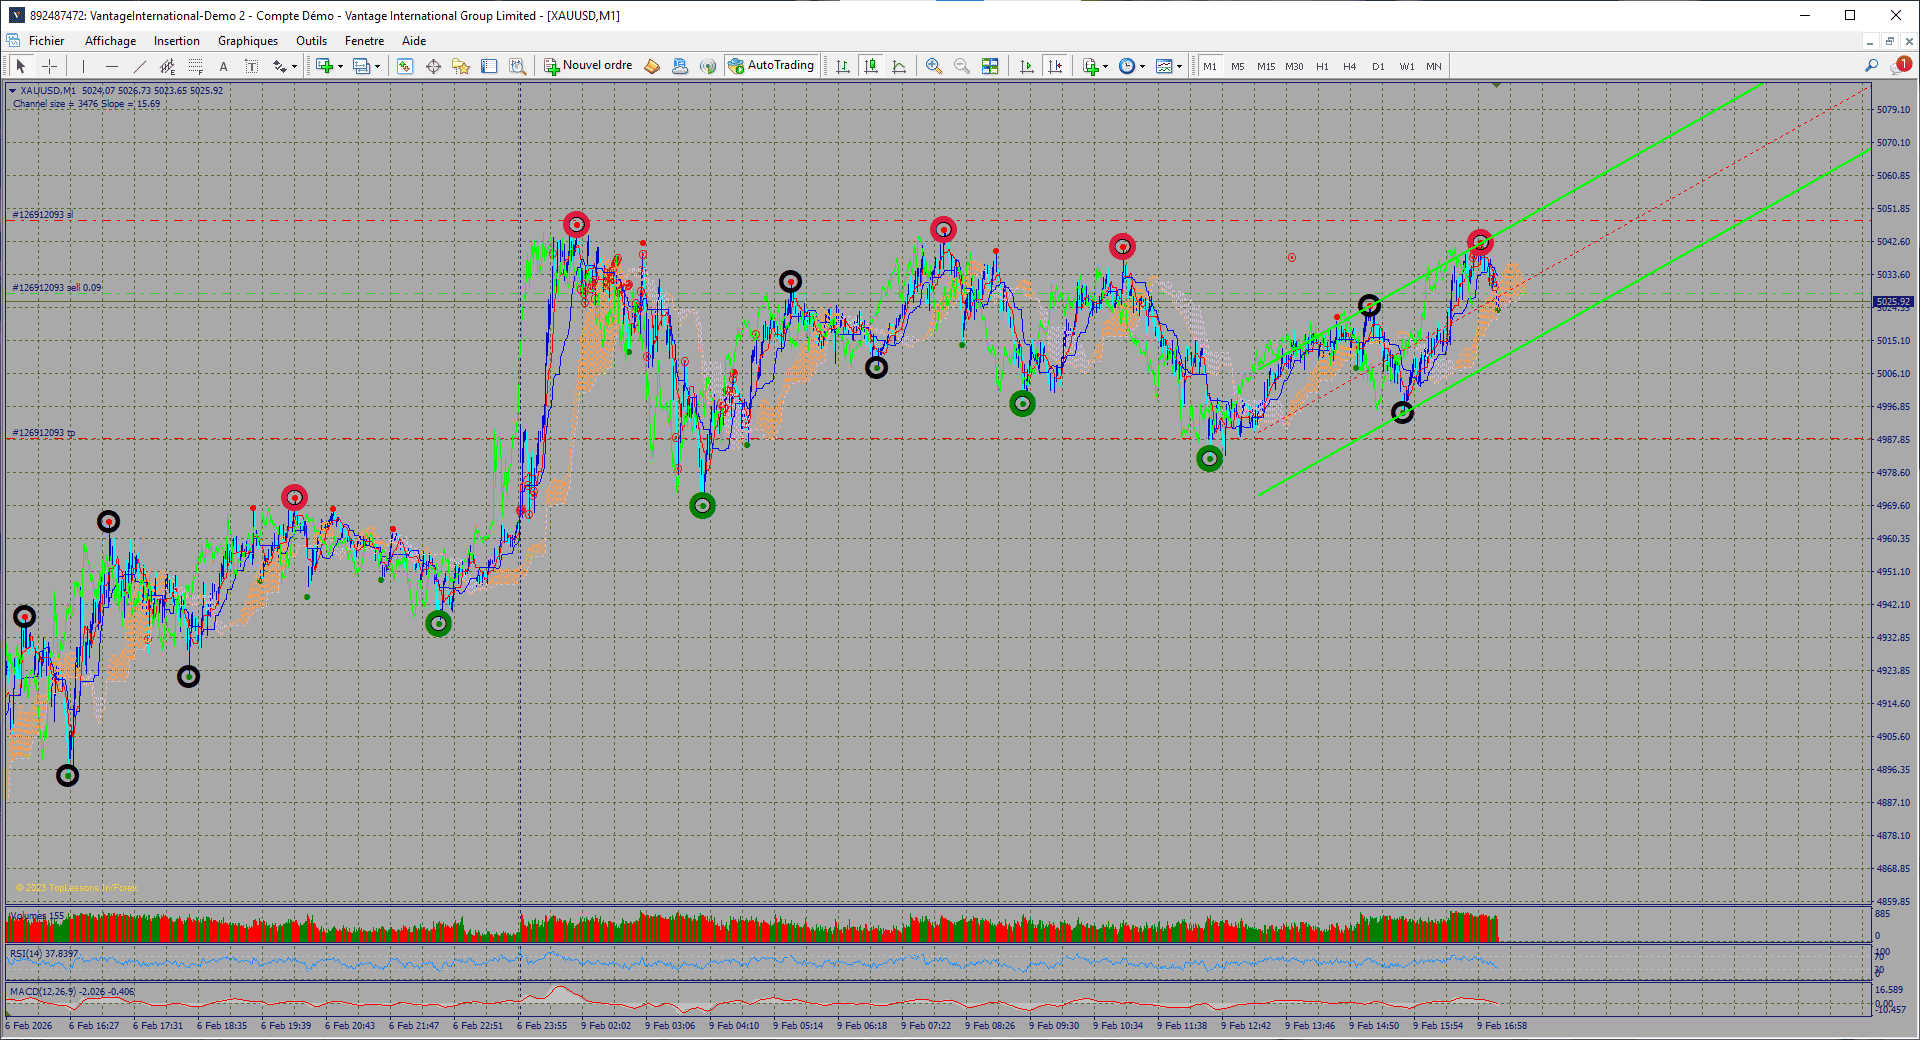Click the profiles icon
The image size is (1920, 1040).
click(361, 66)
